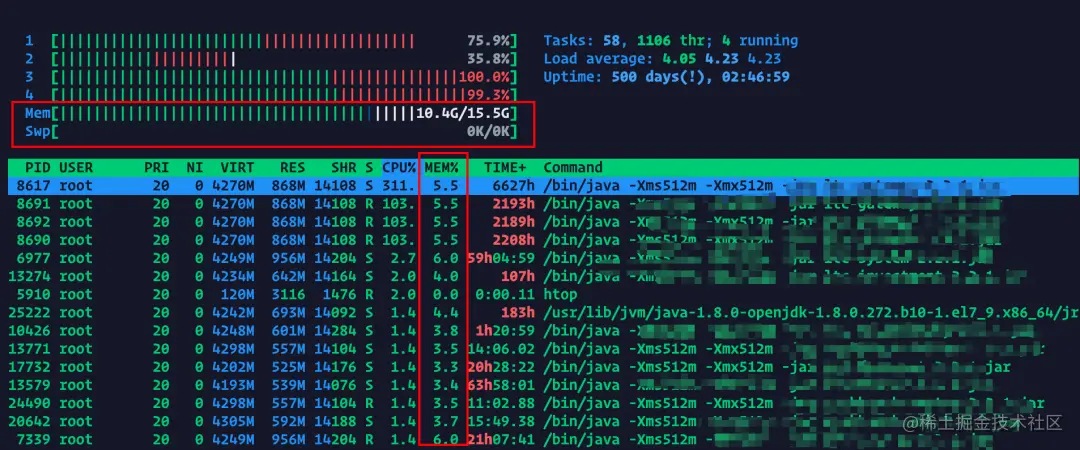This screenshot has height=450, width=1080.
Task: Click the CPU 3 meter at 100.0%
Action: pos(271,76)
